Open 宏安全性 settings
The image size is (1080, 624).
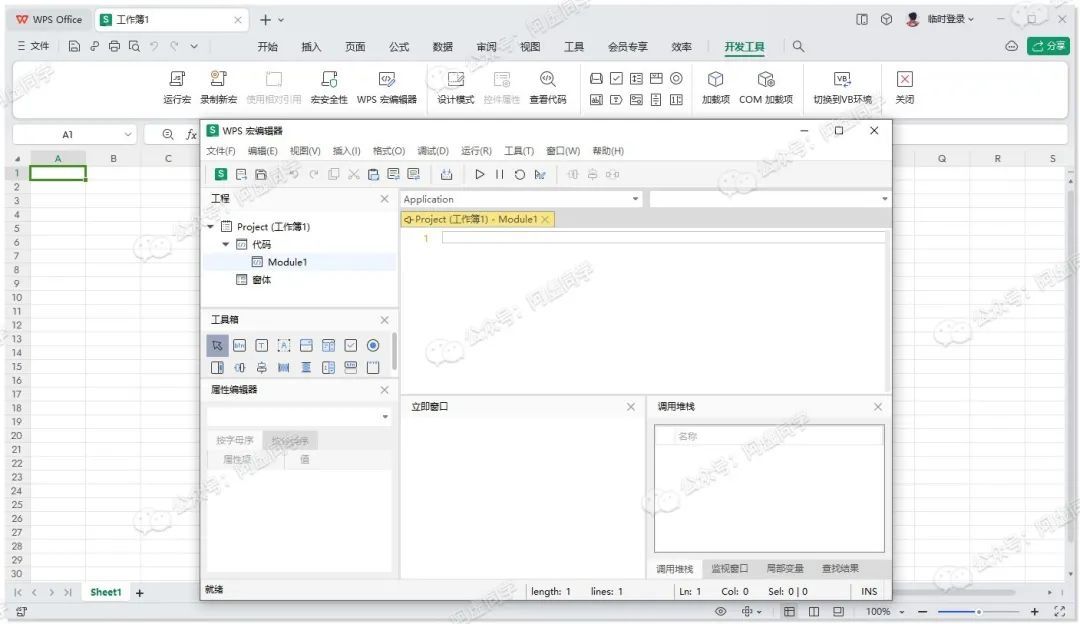[329, 80]
